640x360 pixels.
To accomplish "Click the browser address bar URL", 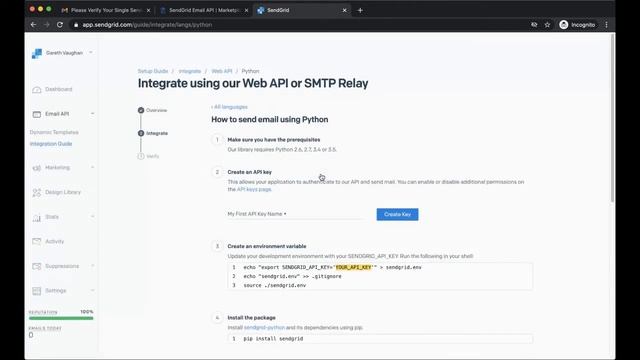I will (x=147, y=25).
